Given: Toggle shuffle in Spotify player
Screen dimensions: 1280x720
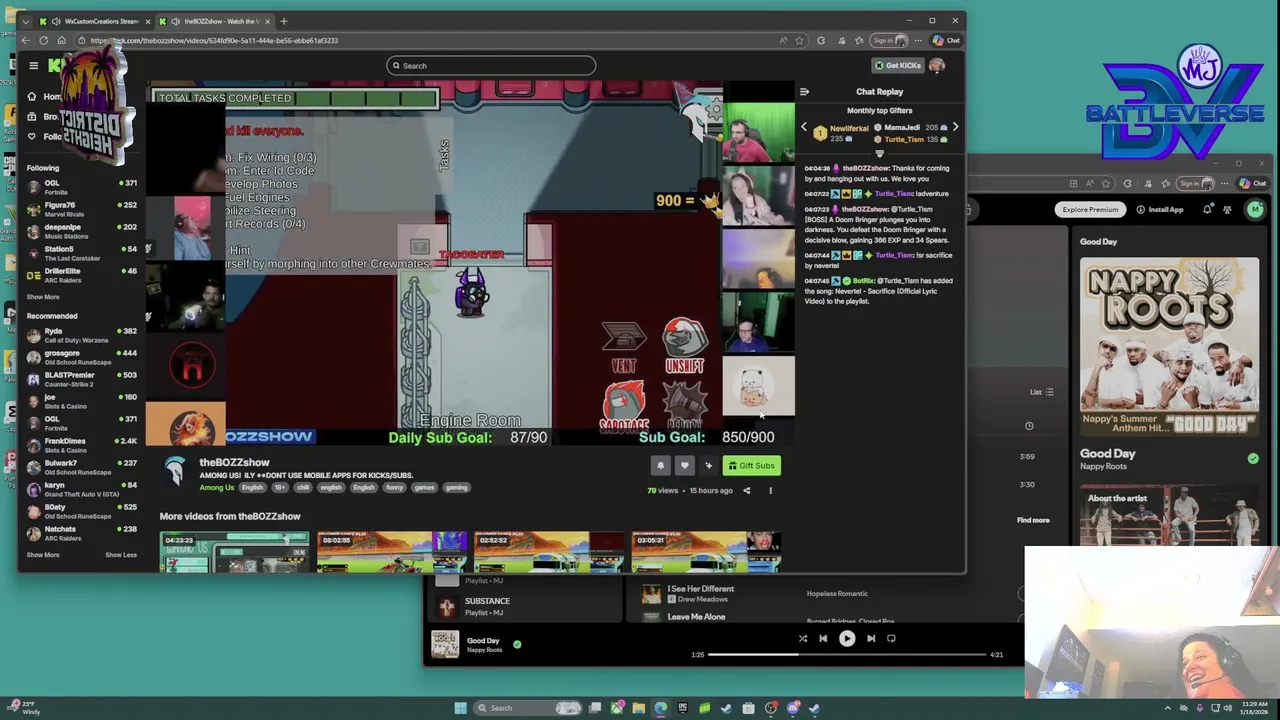Looking at the screenshot, I should 802,638.
